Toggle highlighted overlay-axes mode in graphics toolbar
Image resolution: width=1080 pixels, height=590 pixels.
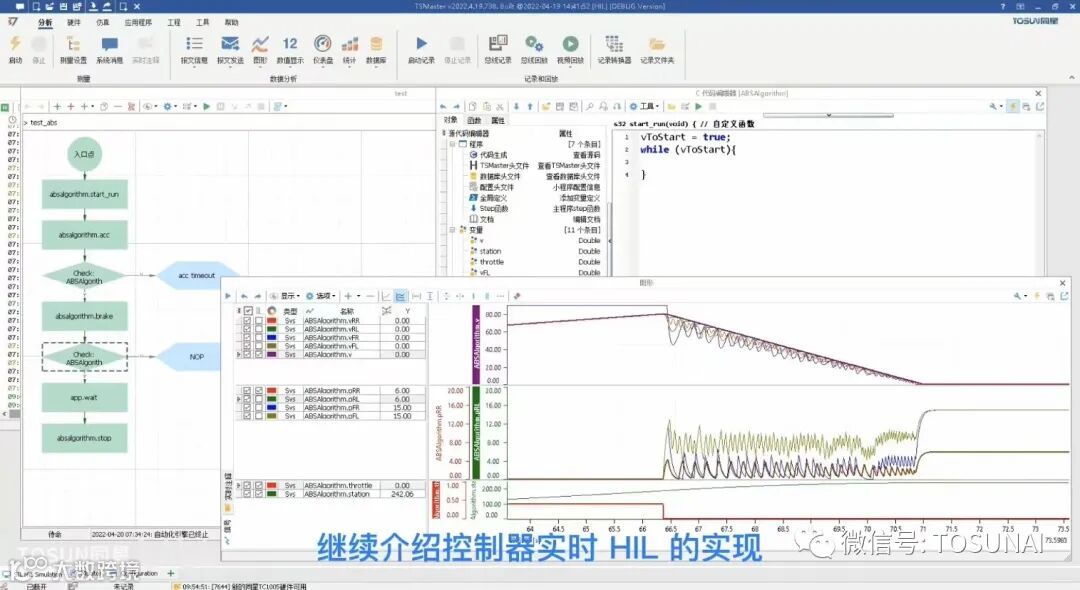[400, 296]
